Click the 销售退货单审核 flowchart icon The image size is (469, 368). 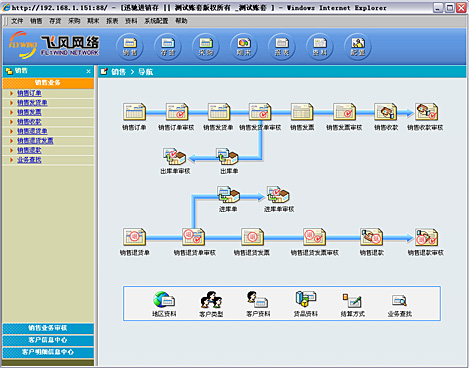pyautogui.click(x=194, y=237)
